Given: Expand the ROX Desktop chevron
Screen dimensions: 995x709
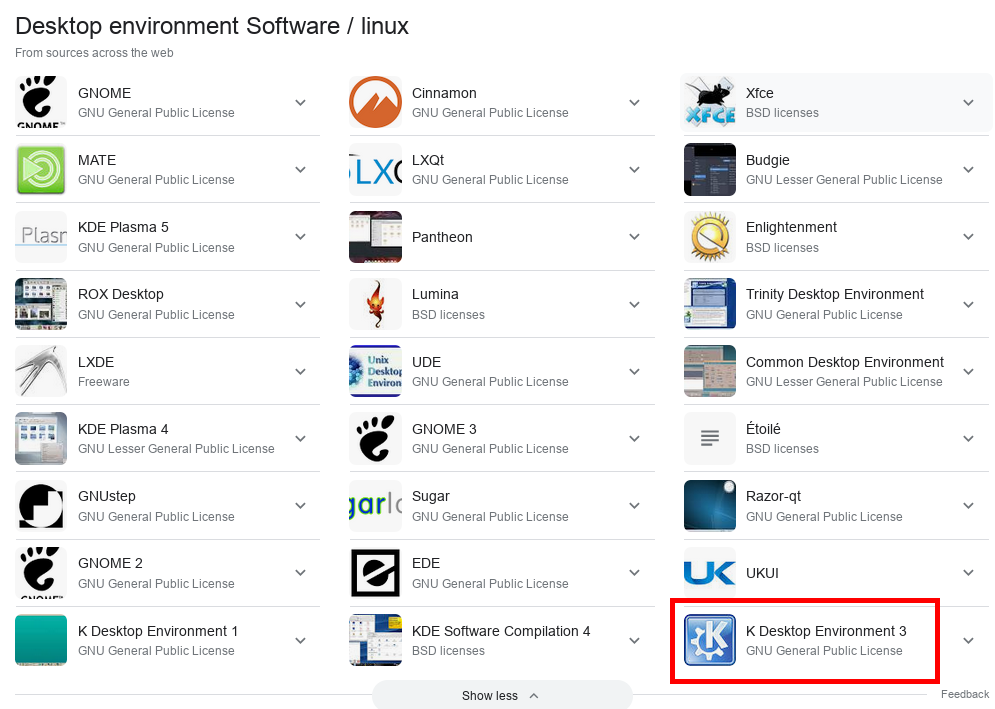Looking at the screenshot, I should coord(301,305).
